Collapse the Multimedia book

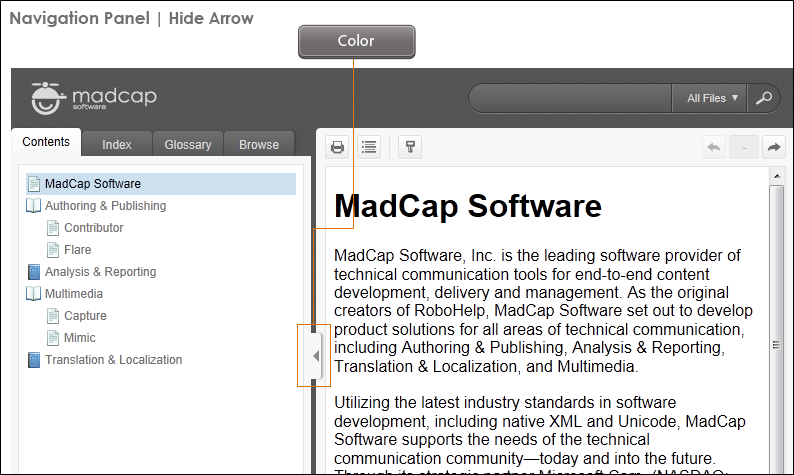(x=74, y=294)
